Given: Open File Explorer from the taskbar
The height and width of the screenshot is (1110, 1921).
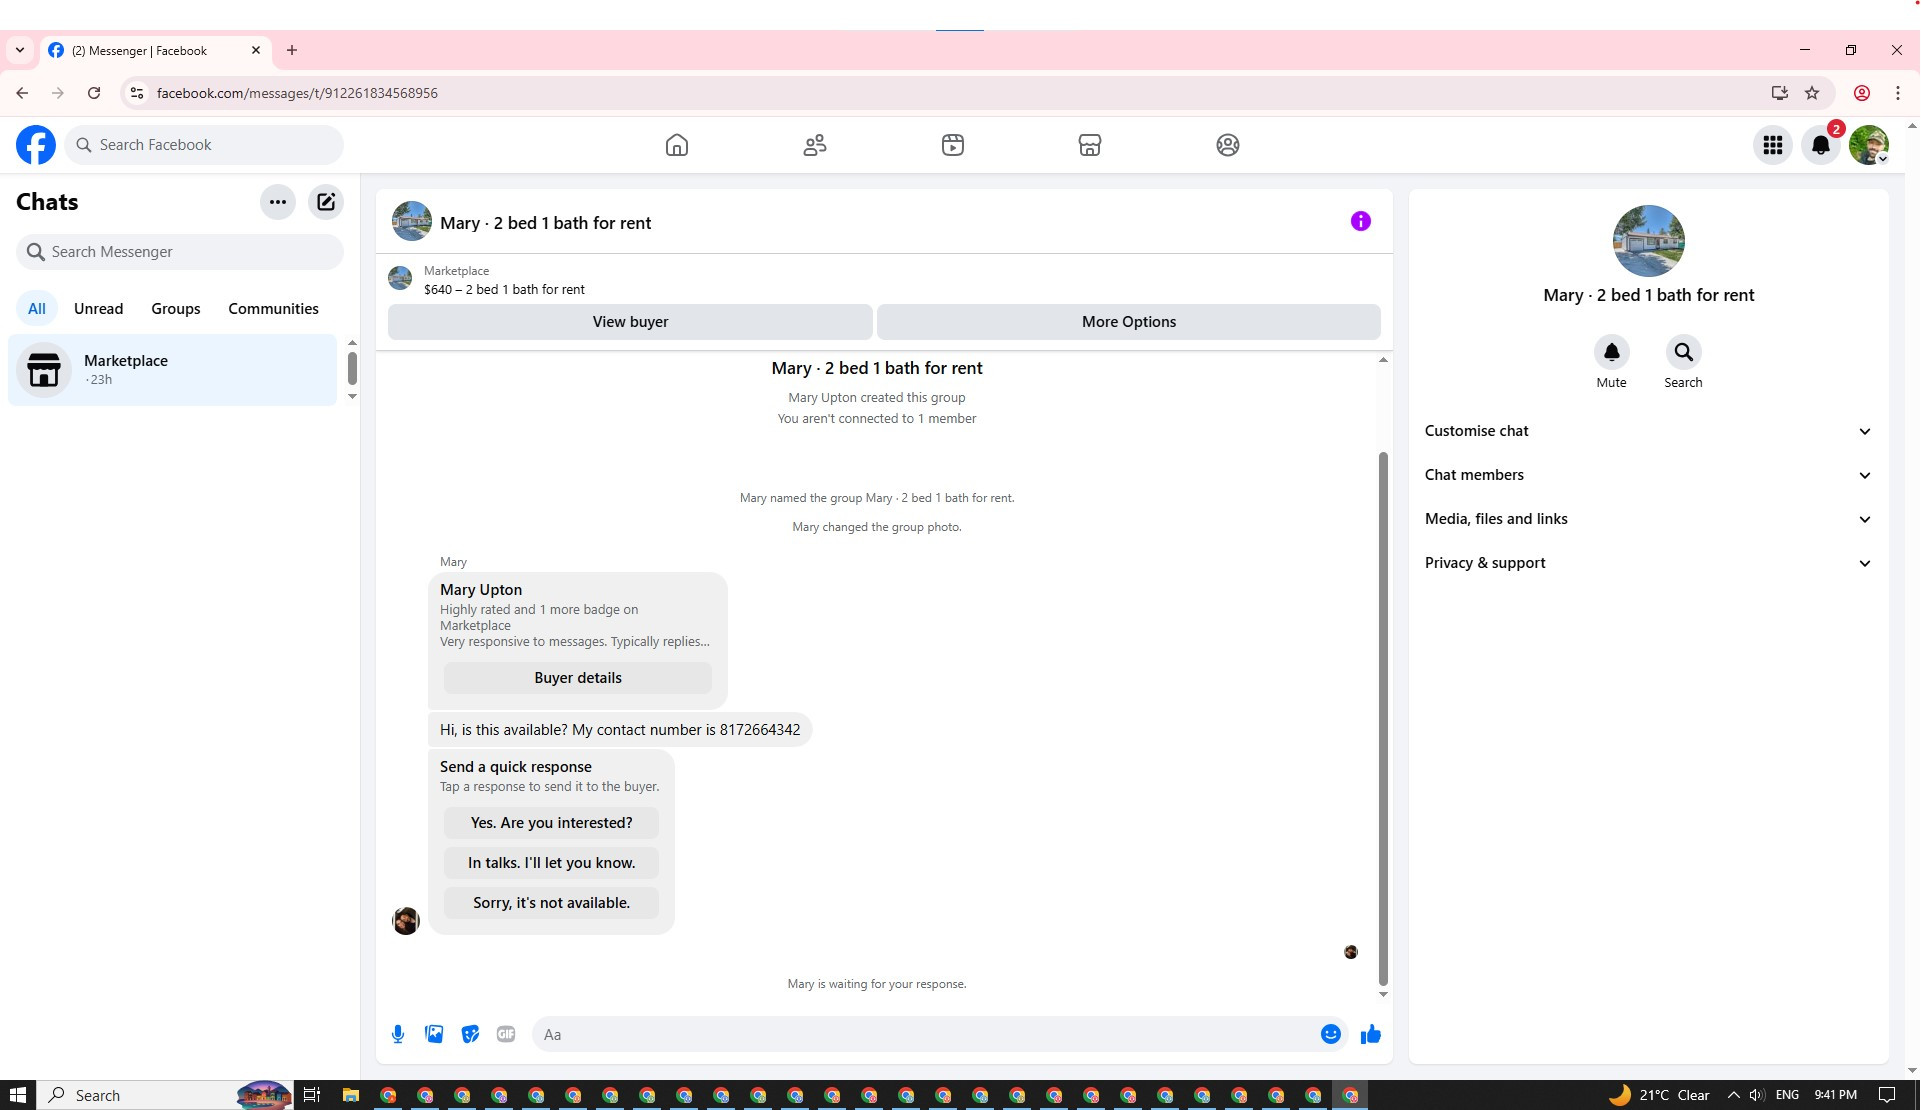Looking at the screenshot, I should click(350, 1095).
